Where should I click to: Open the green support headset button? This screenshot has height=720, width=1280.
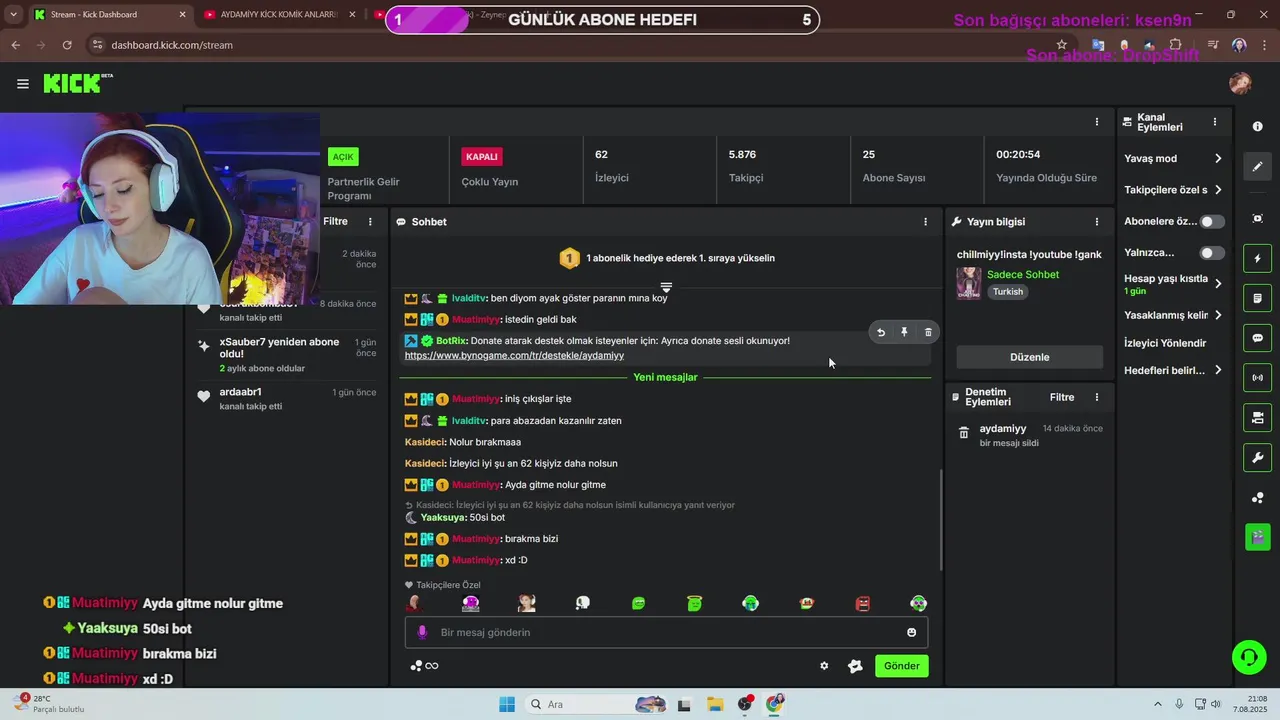pyautogui.click(x=1248, y=657)
